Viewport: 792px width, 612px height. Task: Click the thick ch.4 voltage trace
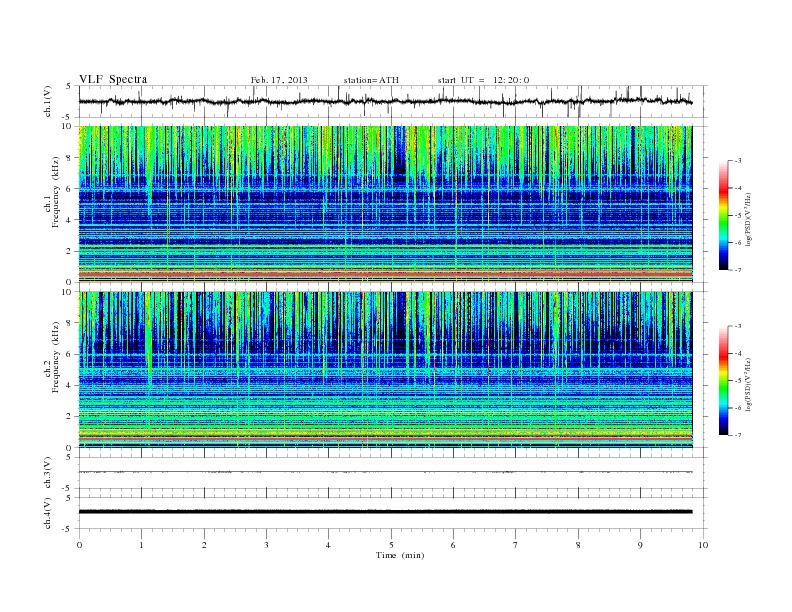385,512
